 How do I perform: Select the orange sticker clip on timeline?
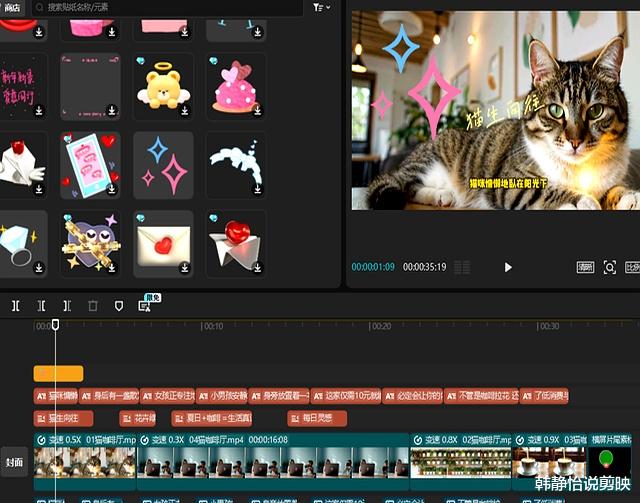[58, 374]
